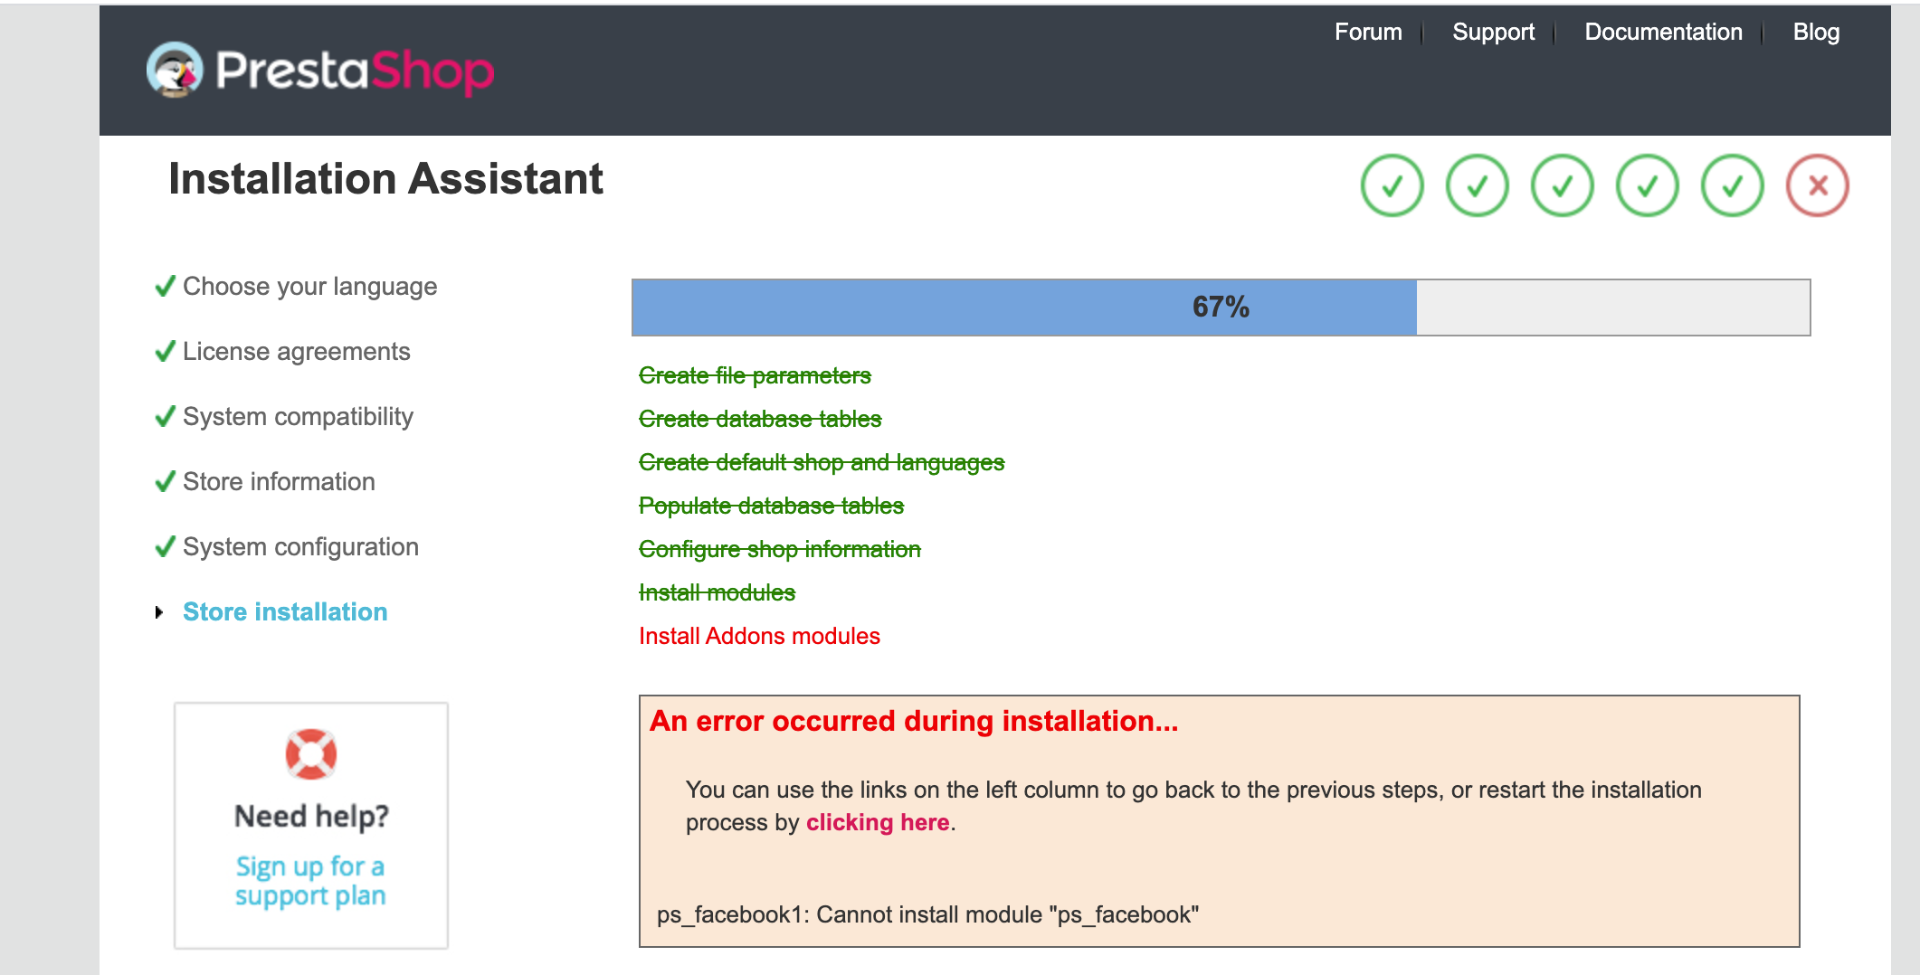Open the Documentation link in header
Image resolution: width=1920 pixels, height=975 pixels.
pos(1663,32)
